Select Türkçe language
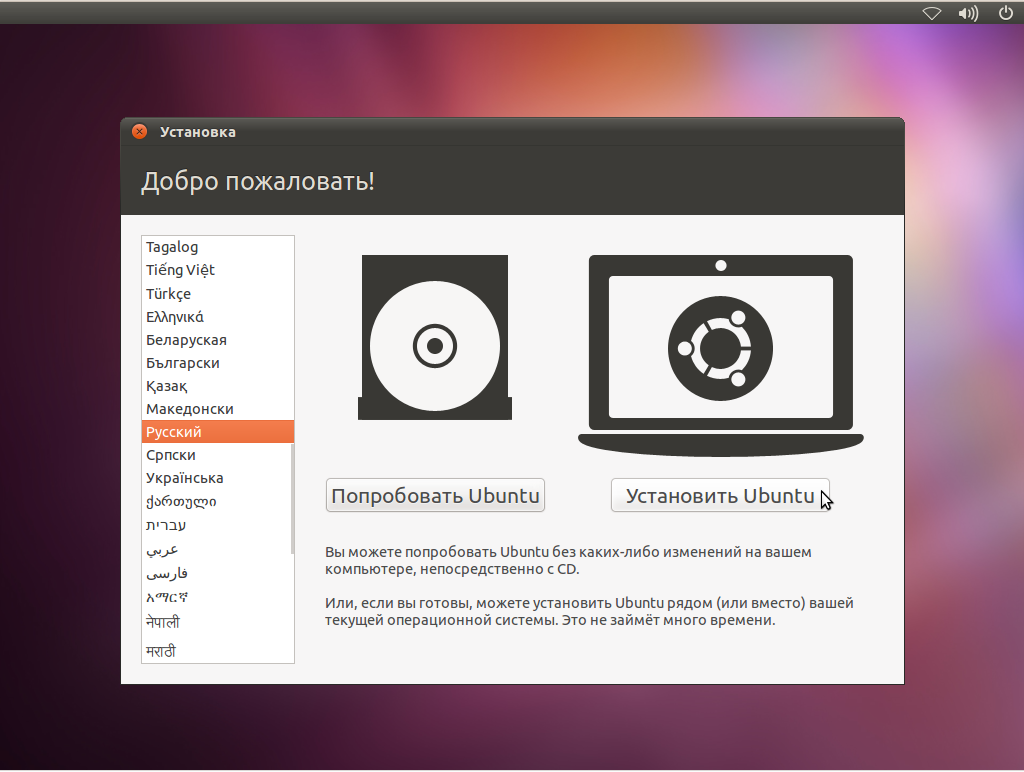Image resolution: width=1024 pixels, height=772 pixels. pos(217,293)
